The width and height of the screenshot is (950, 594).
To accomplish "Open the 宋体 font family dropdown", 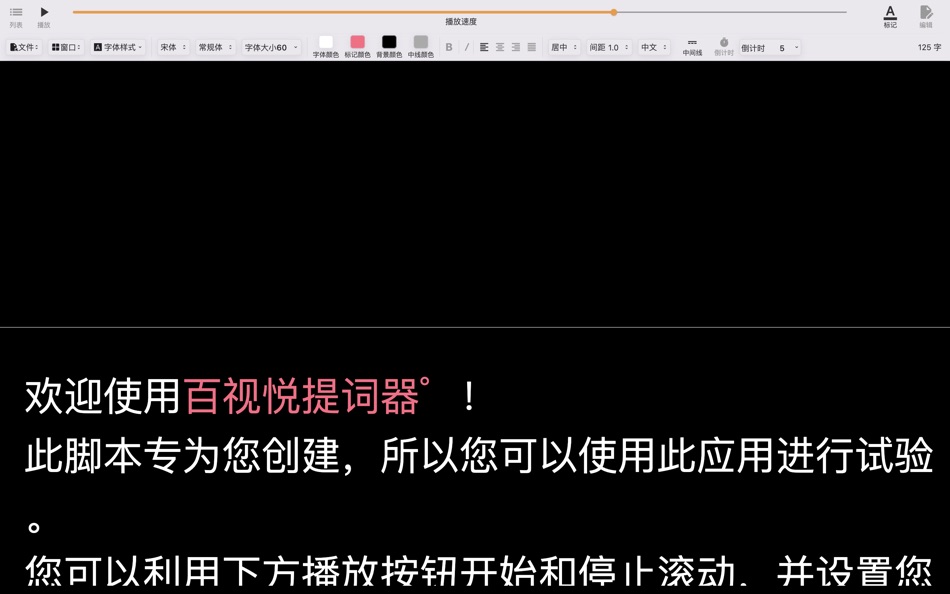I will 174,47.
